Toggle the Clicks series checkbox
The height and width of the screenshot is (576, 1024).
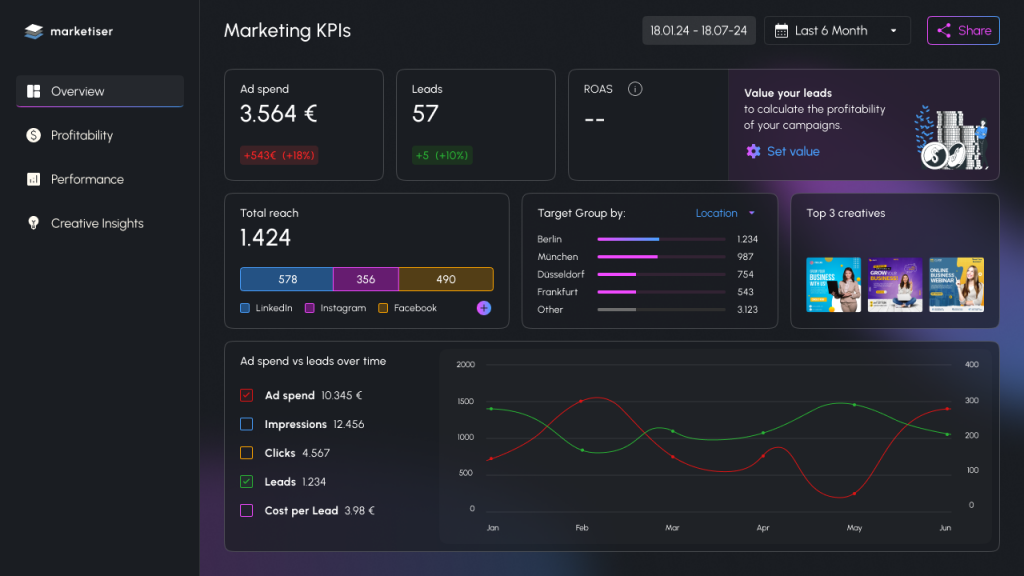[247, 453]
